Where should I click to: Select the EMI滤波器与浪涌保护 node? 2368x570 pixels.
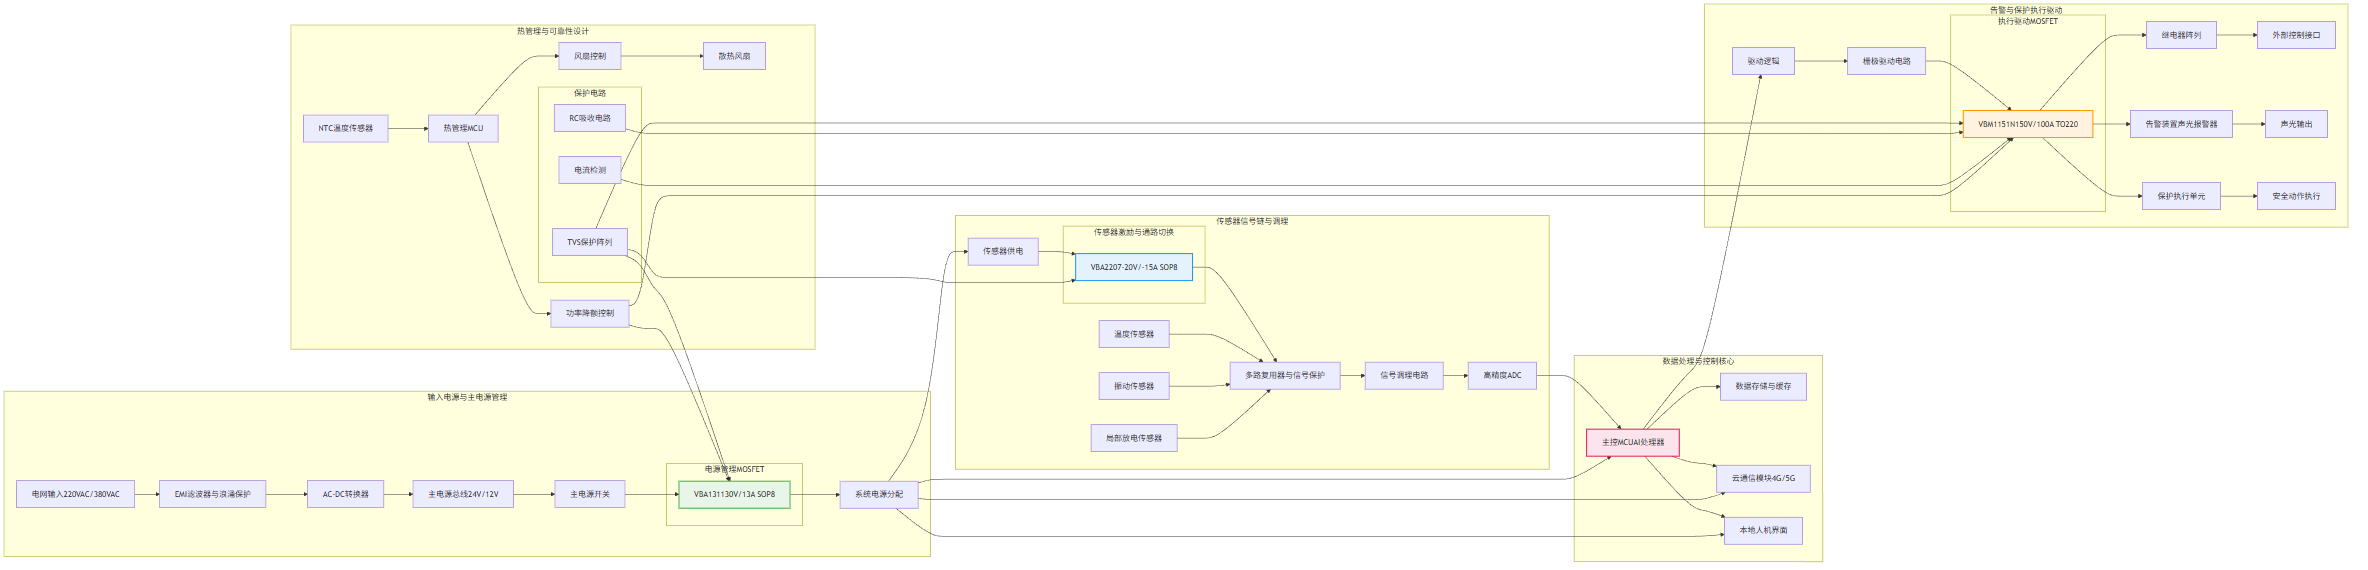click(x=212, y=494)
